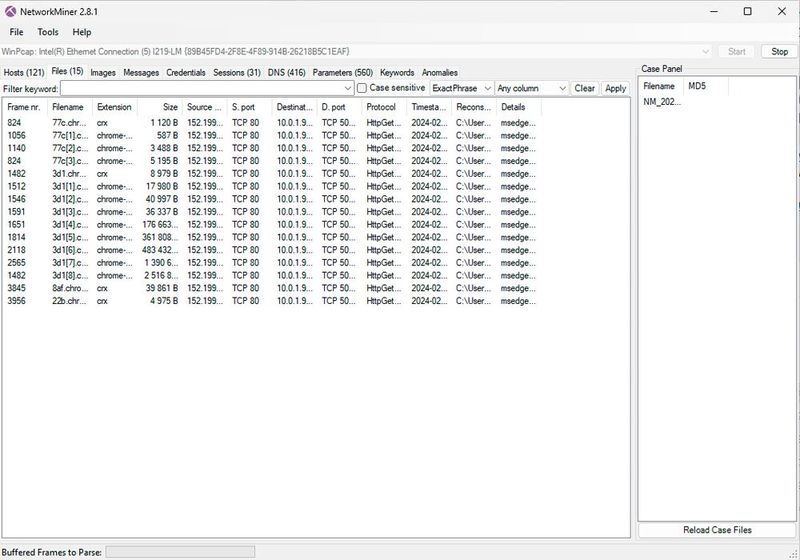Click the Reload Case Files button
800x560 pixels.
click(x=716, y=529)
